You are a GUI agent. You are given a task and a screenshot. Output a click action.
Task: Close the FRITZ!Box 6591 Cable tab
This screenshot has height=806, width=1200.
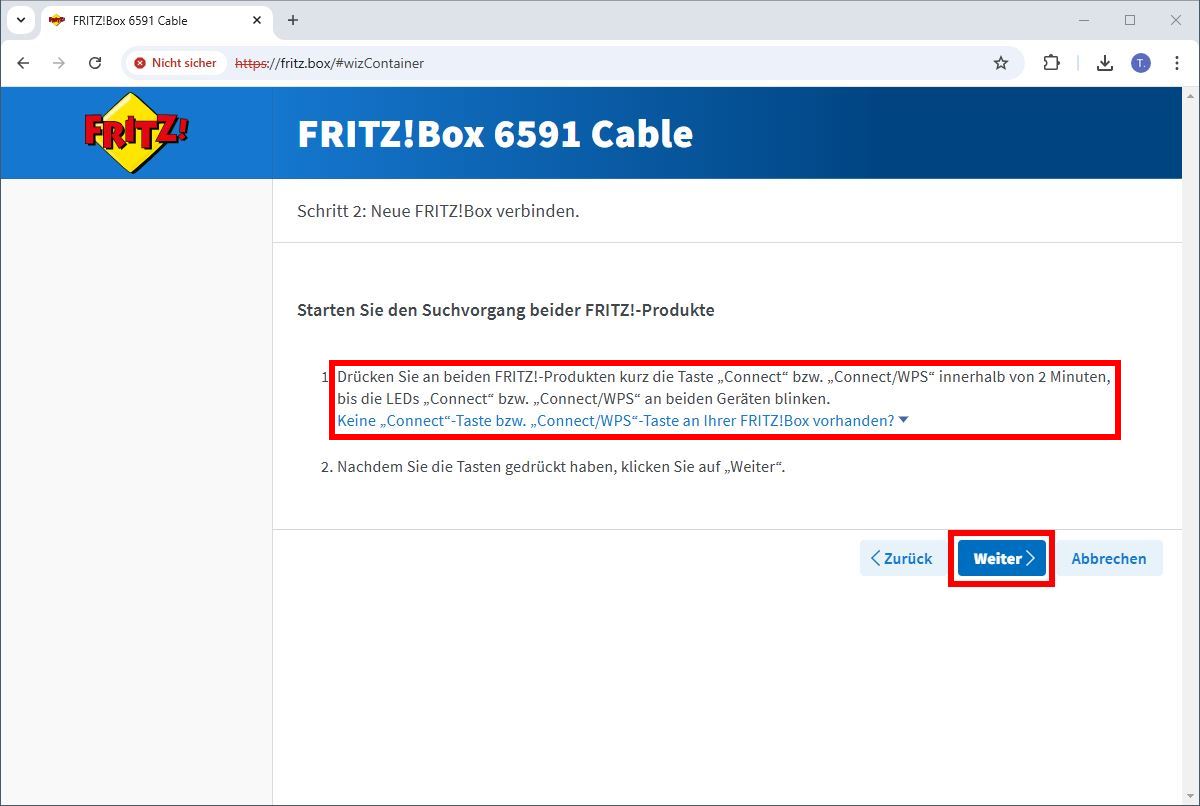[x=256, y=19]
